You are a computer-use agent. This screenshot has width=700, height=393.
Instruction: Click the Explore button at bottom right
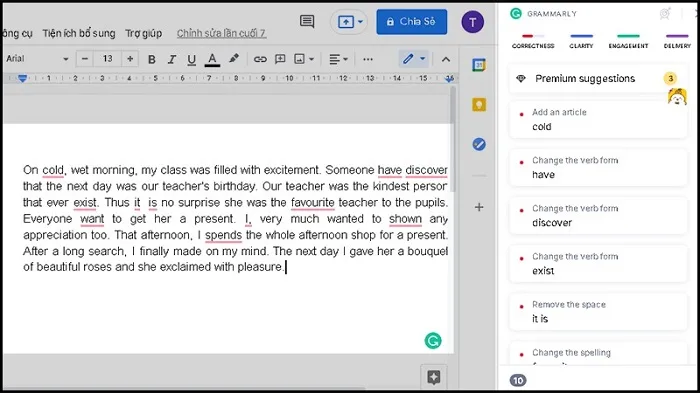(x=433, y=377)
